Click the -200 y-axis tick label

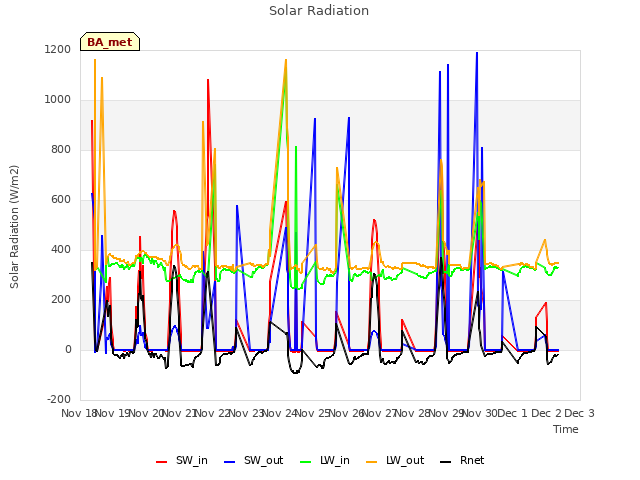[x=59, y=400]
